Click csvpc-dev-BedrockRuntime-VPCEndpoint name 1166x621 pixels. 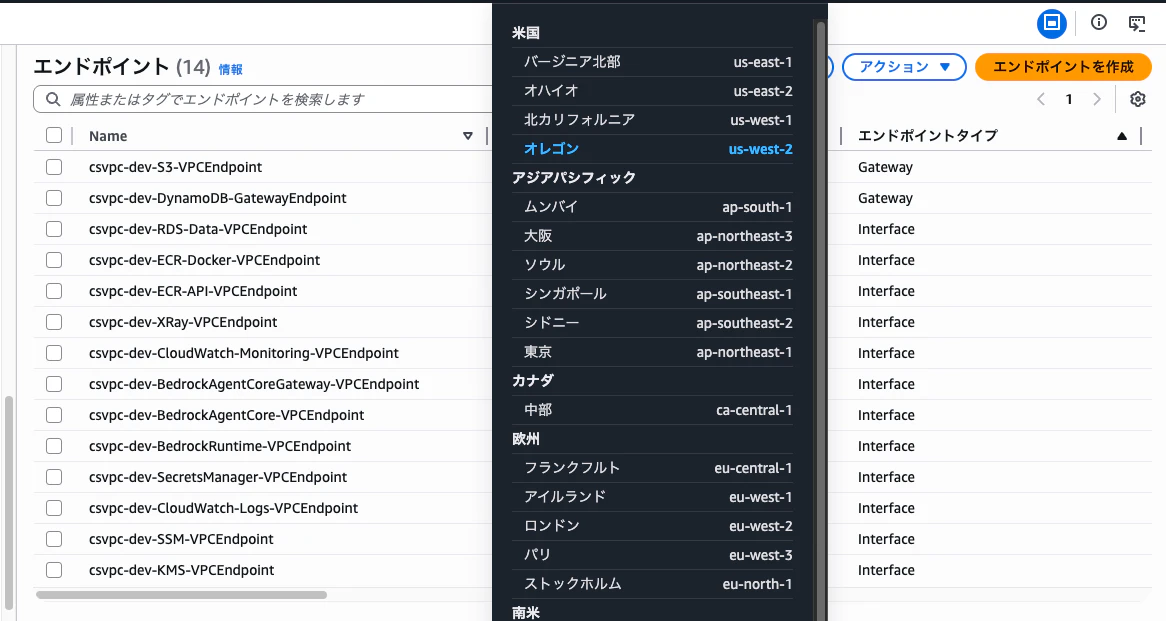[x=219, y=446]
